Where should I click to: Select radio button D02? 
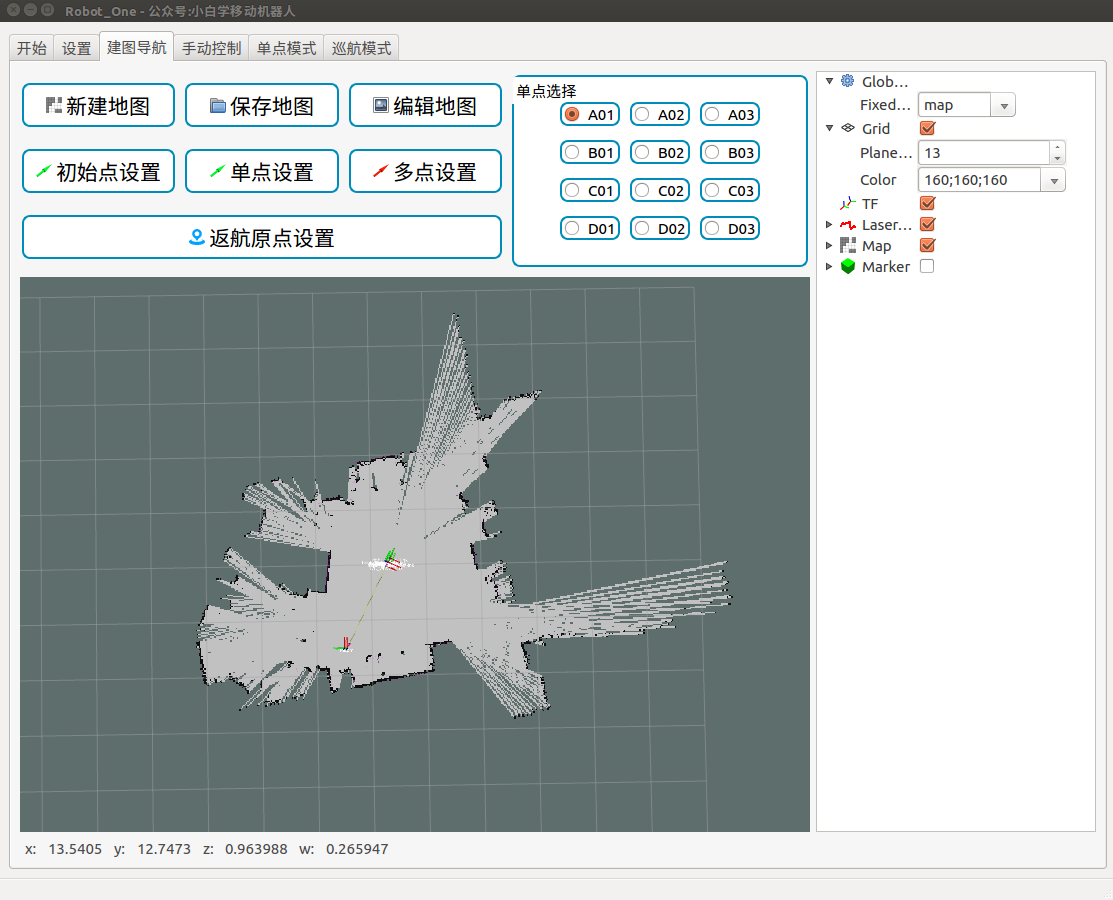pos(642,228)
